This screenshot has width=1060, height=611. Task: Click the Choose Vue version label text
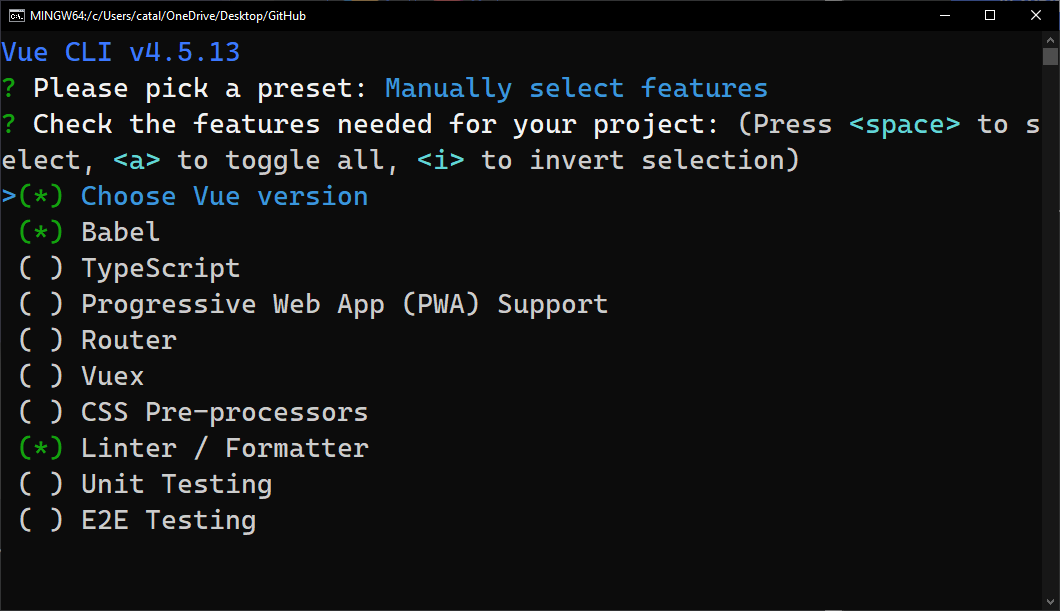pos(224,196)
